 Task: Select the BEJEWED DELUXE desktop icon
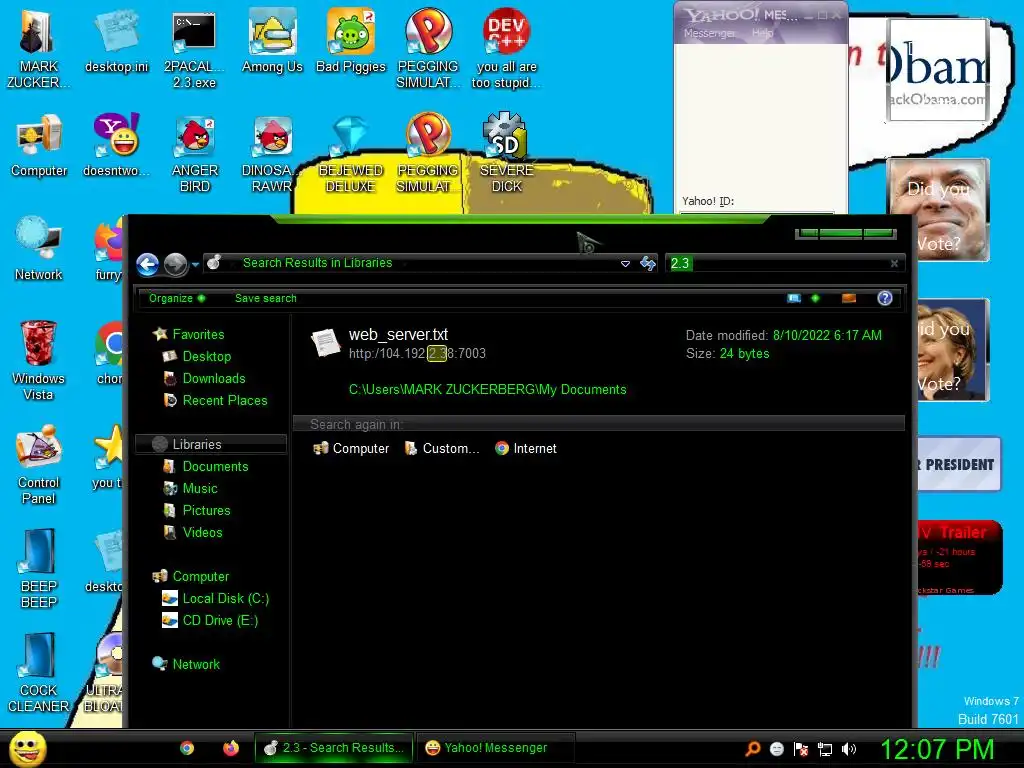pos(351,153)
